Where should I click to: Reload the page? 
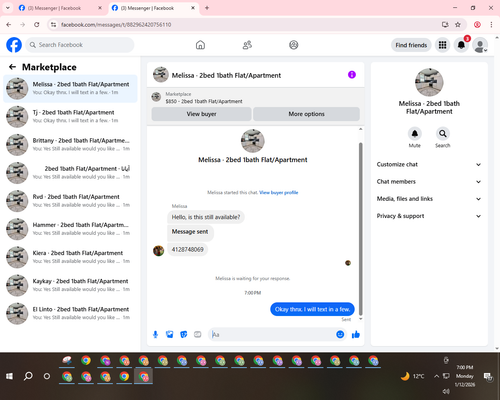pyautogui.click(x=37, y=25)
